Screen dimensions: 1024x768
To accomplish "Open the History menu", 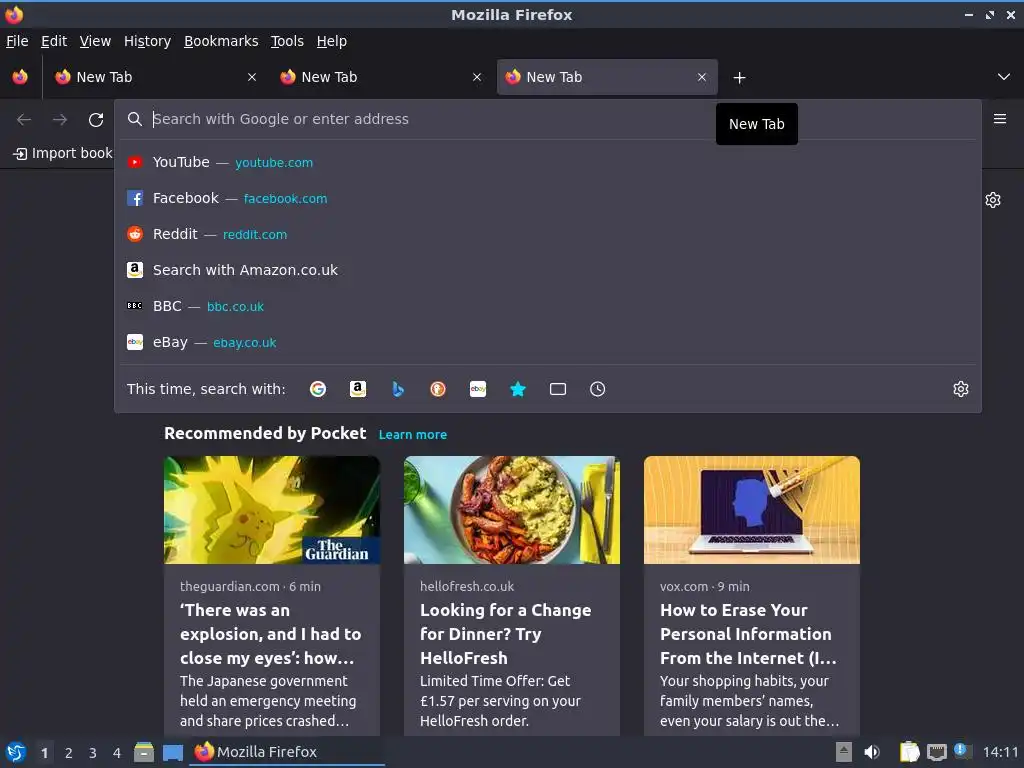I will [148, 41].
